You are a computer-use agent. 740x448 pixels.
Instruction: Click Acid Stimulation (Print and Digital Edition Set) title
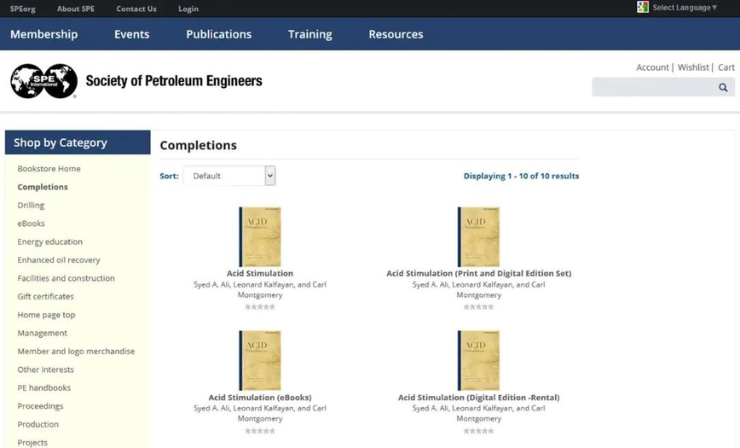479,273
